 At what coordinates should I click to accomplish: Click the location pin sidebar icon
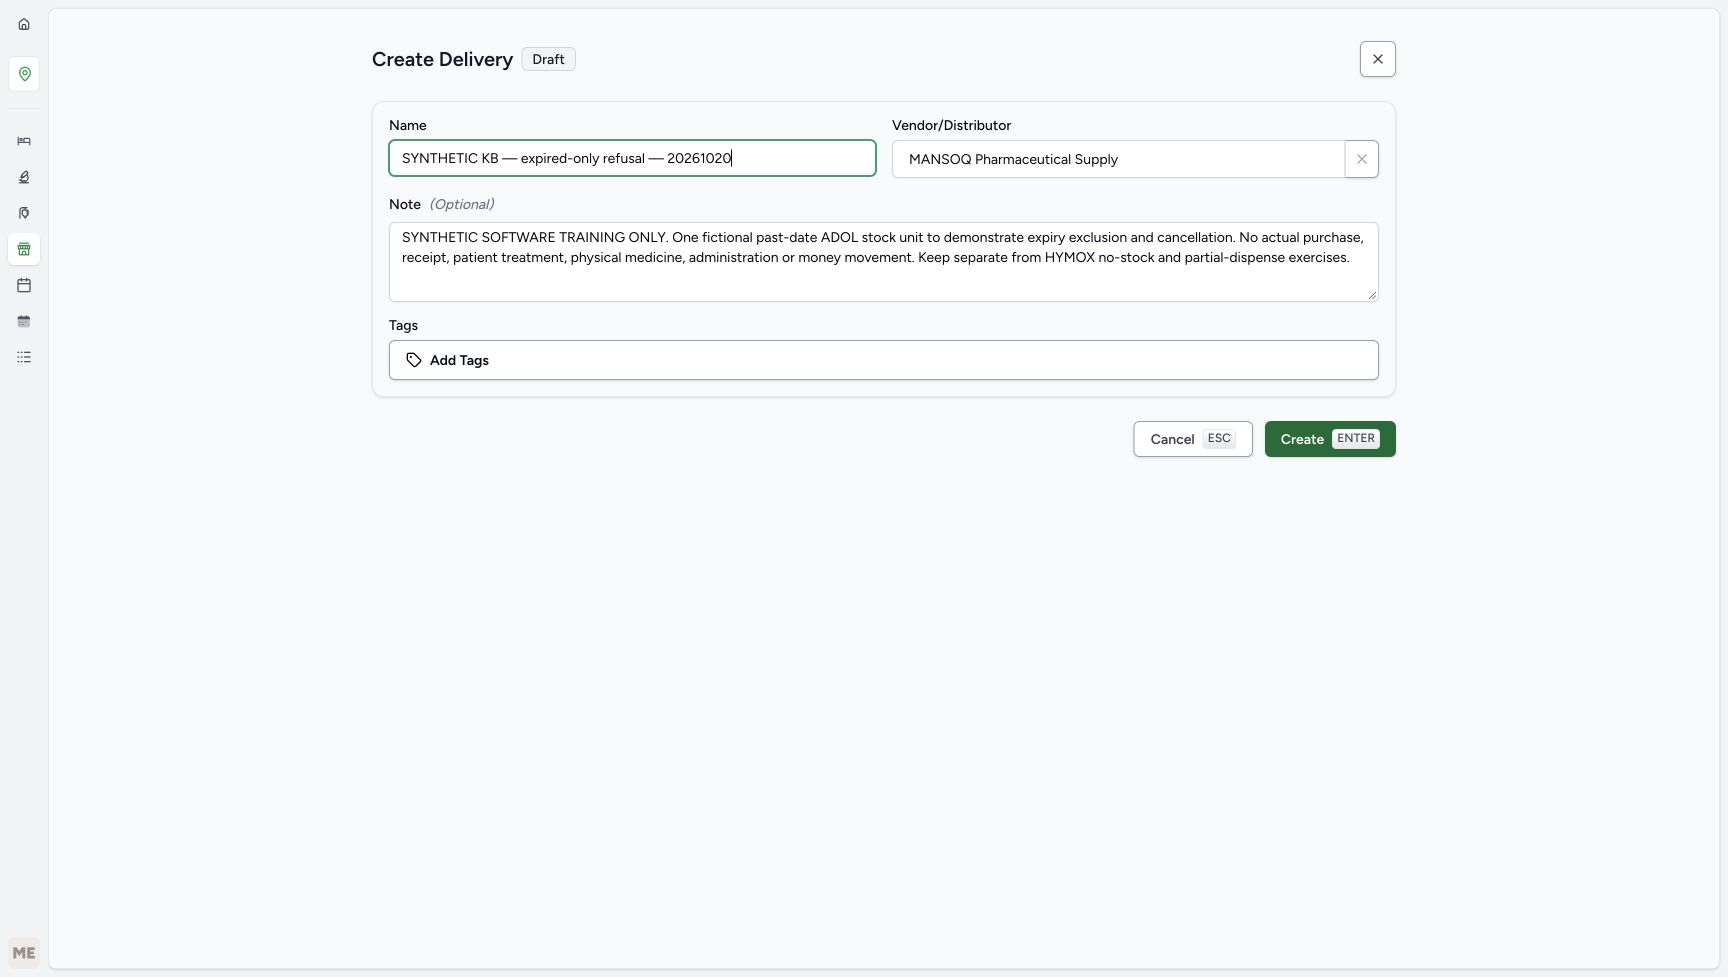(24, 74)
